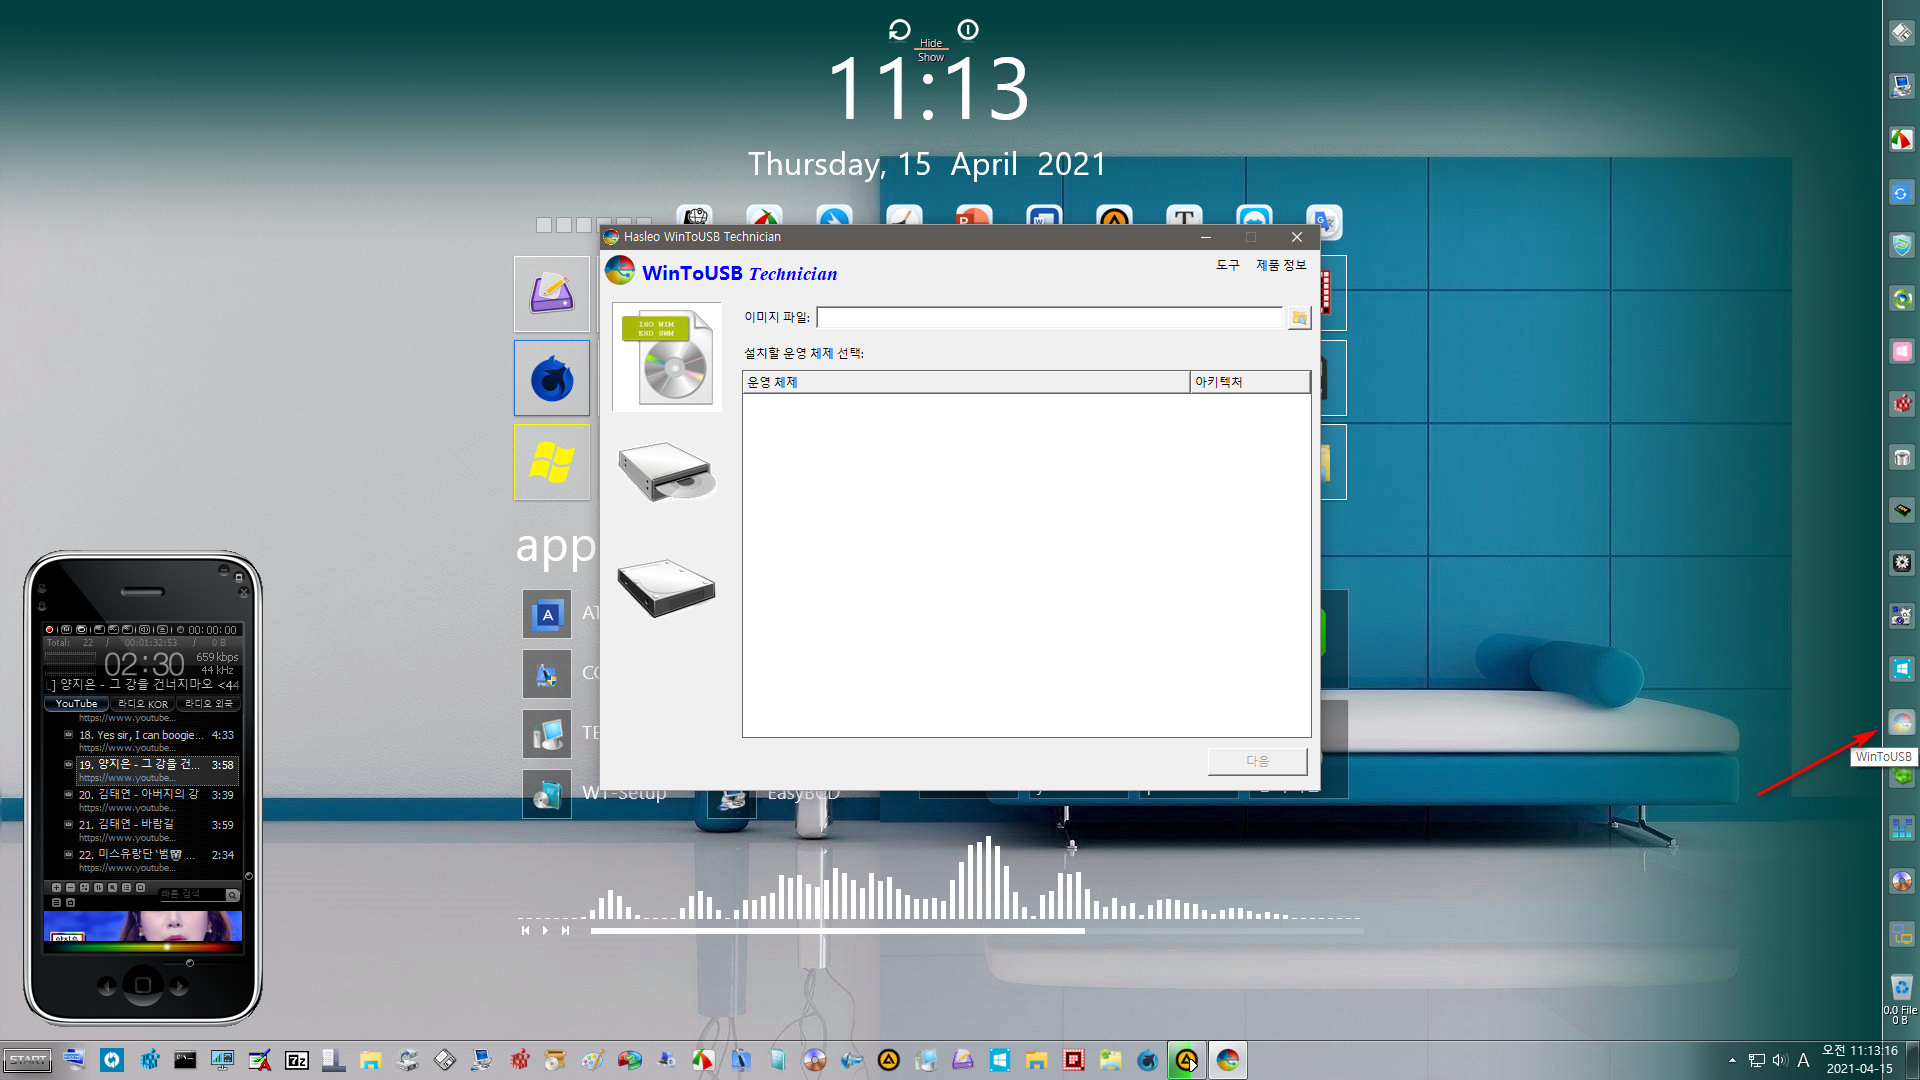Click the 다음 button
Screen dimensions: 1920x1080
coord(1257,761)
